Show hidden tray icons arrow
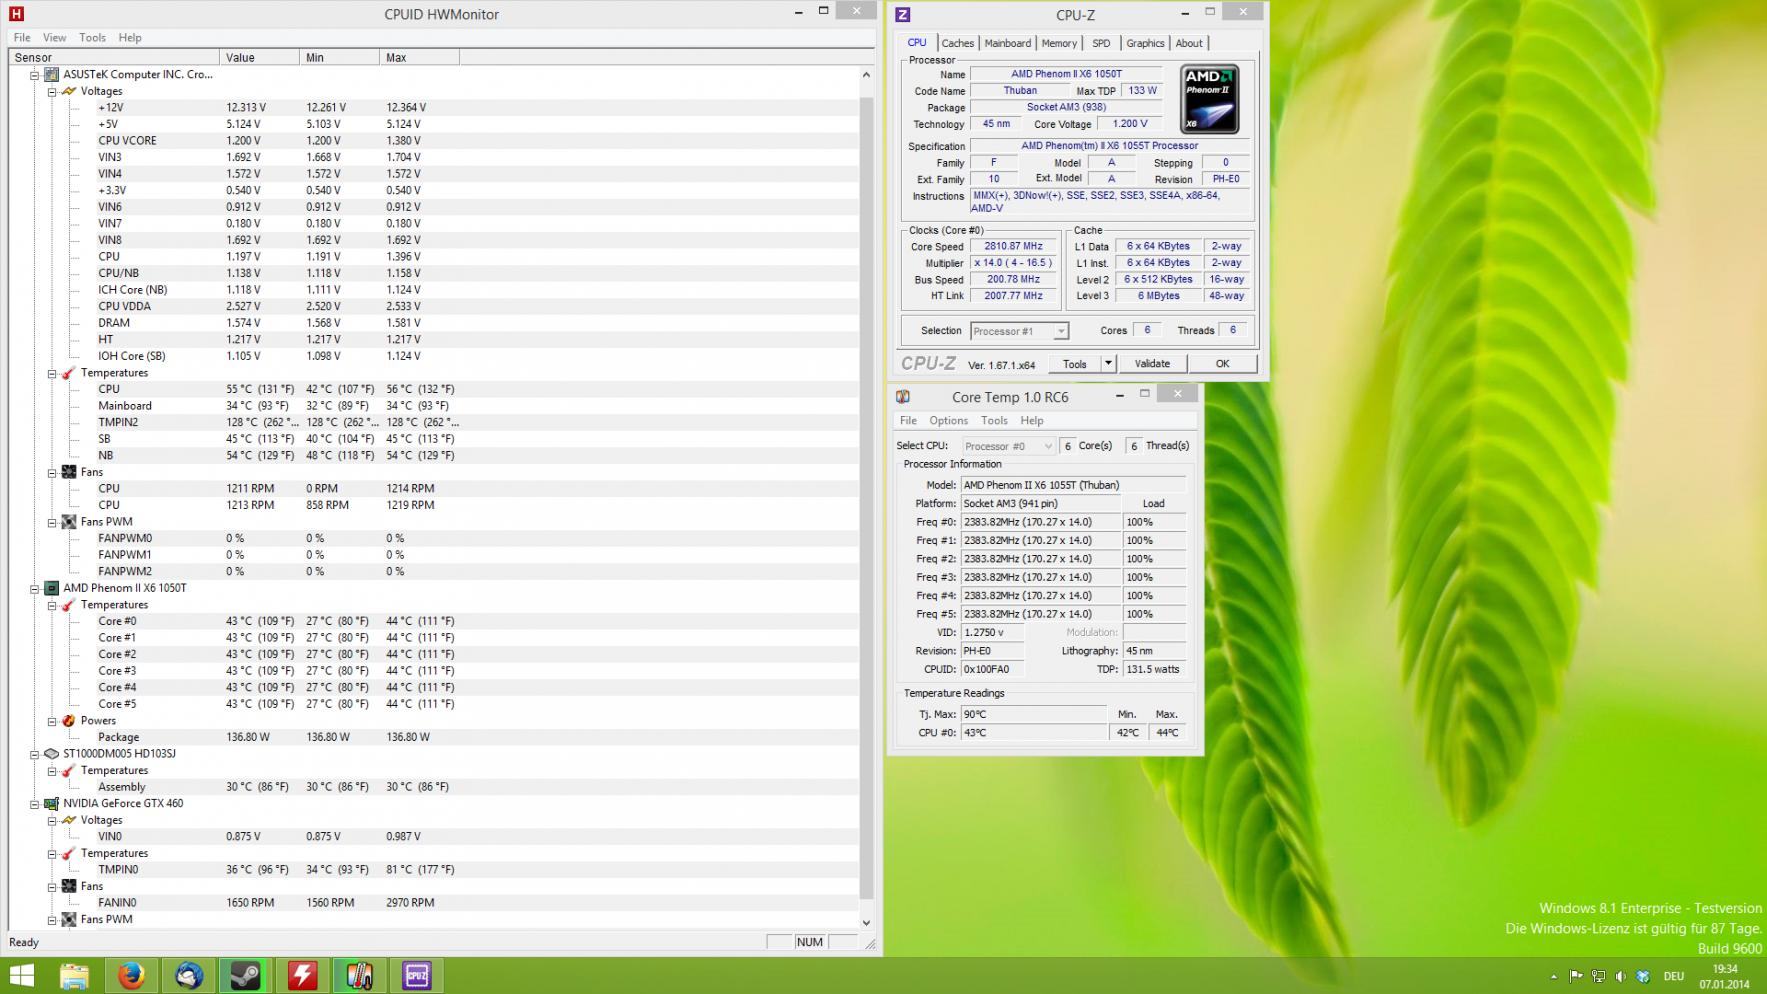1767x994 pixels. coord(1553,977)
